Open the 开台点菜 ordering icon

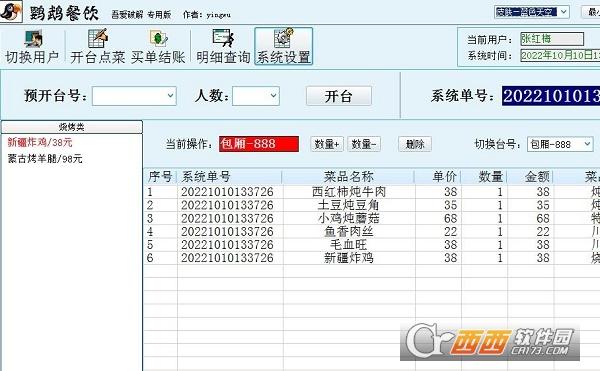tap(98, 47)
